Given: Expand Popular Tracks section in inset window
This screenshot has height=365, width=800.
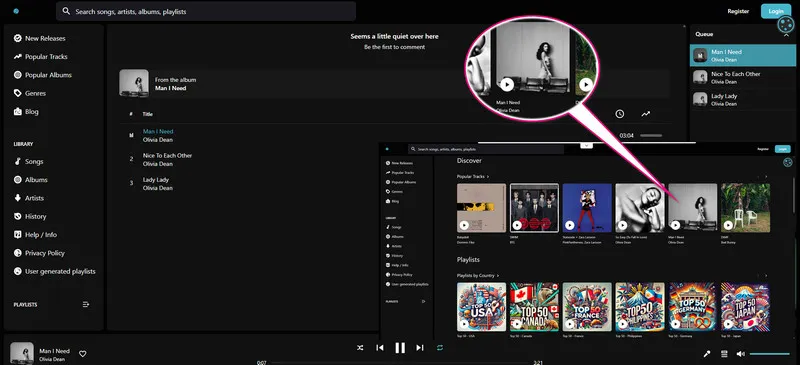Looking at the screenshot, I should [473, 177].
